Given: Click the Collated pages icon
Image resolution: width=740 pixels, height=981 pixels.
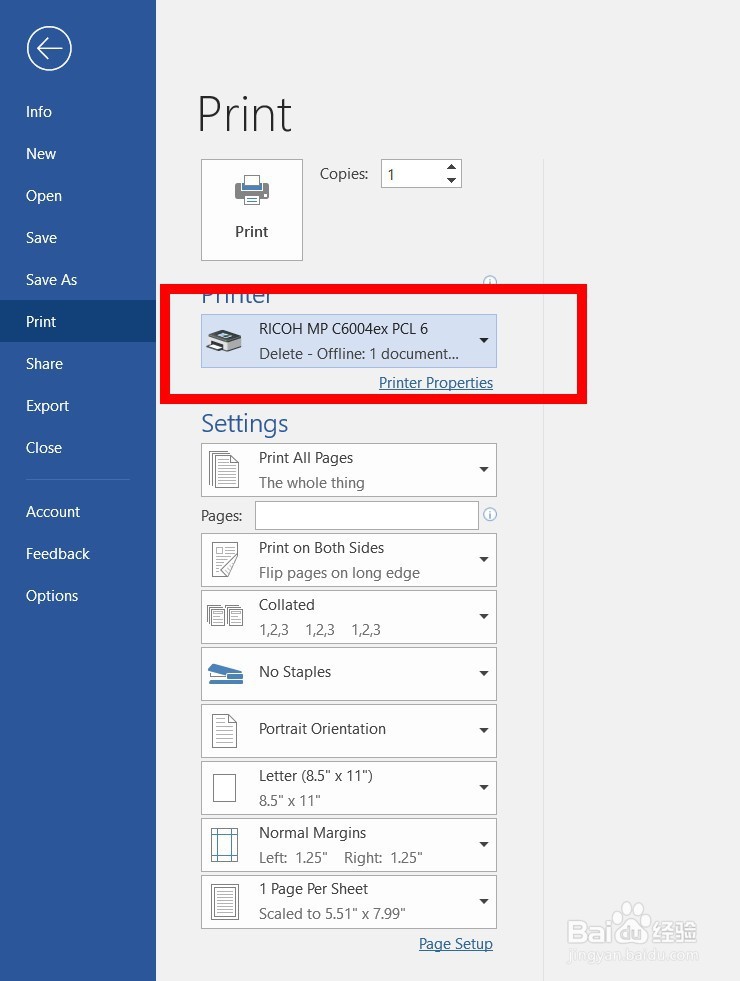Looking at the screenshot, I should pos(225,616).
